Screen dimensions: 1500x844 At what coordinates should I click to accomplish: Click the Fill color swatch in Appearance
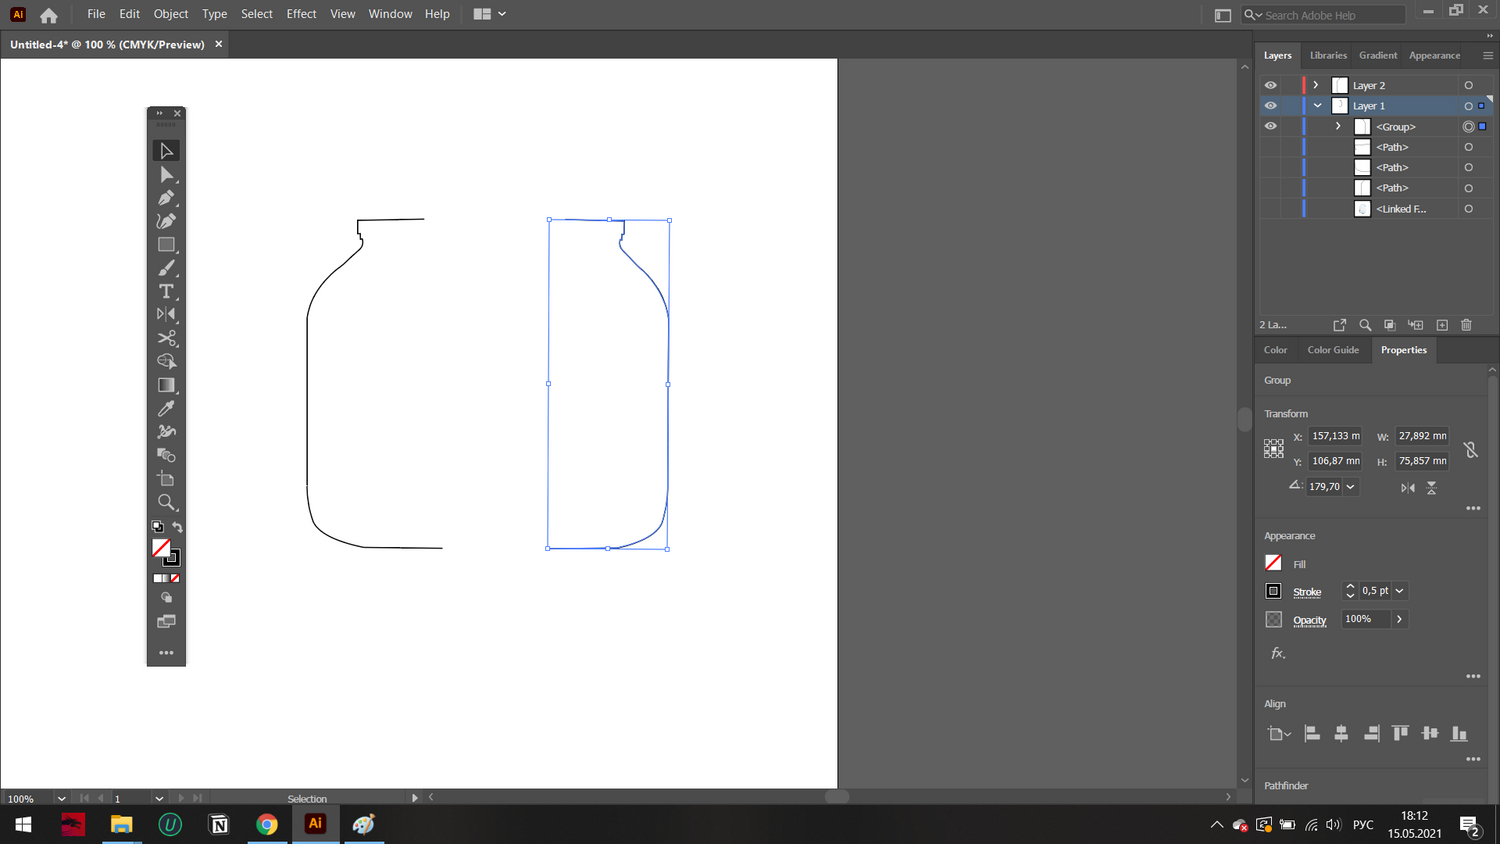(1273, 564)
